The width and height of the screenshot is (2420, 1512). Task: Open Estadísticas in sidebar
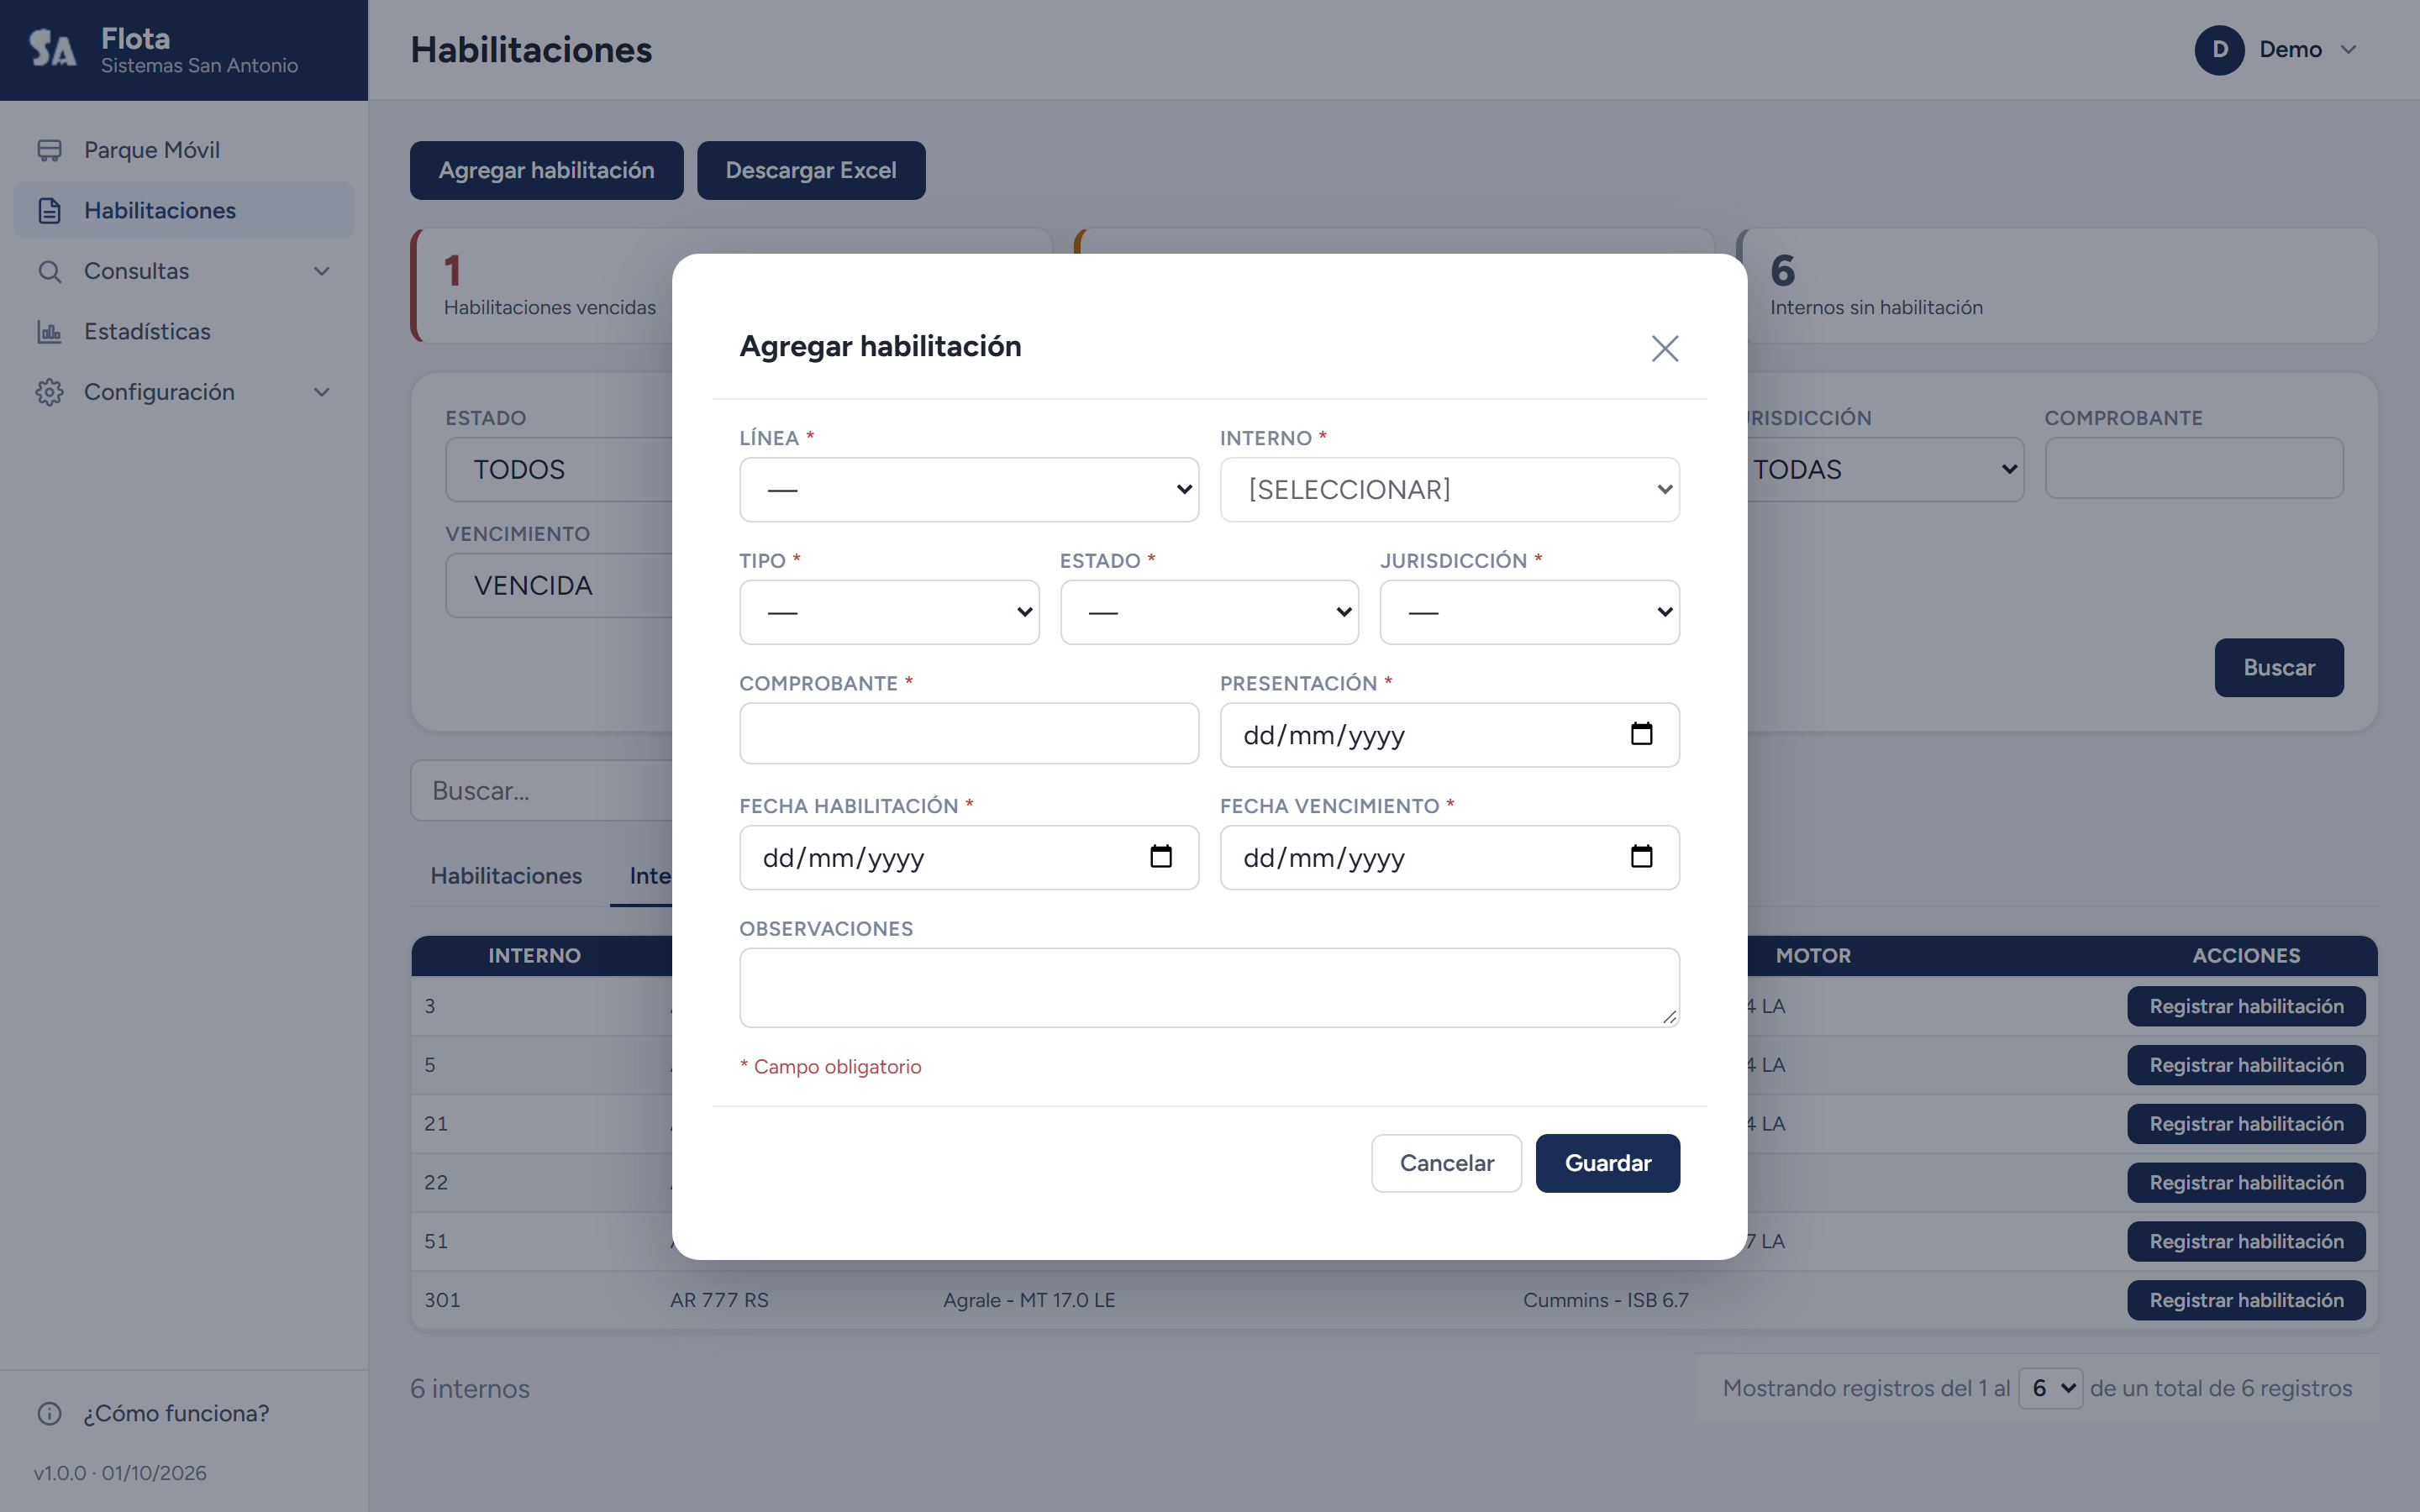[184, 332]
